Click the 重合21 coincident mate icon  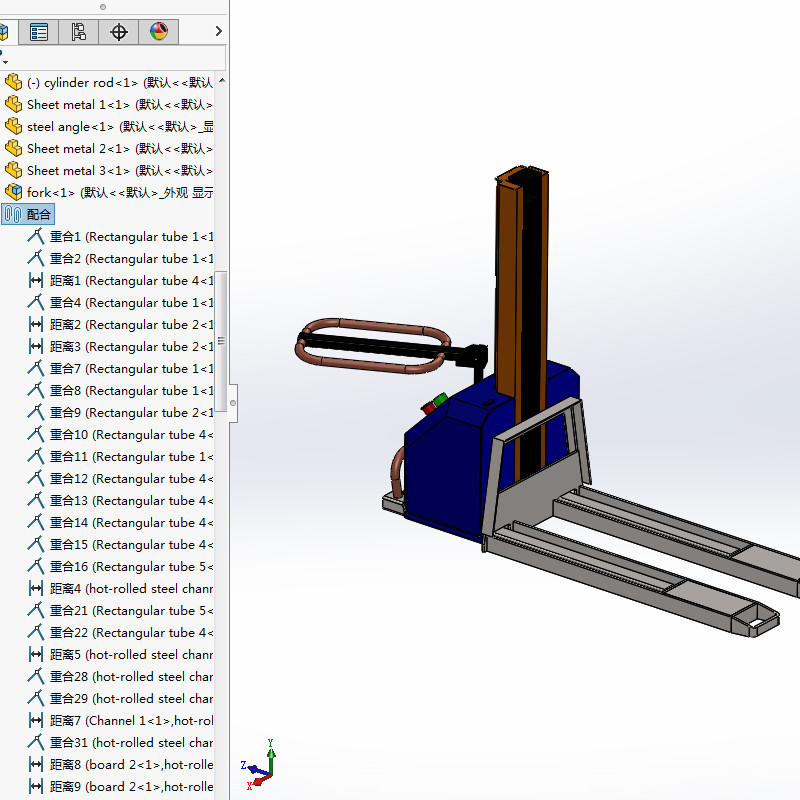pos(36,610)
